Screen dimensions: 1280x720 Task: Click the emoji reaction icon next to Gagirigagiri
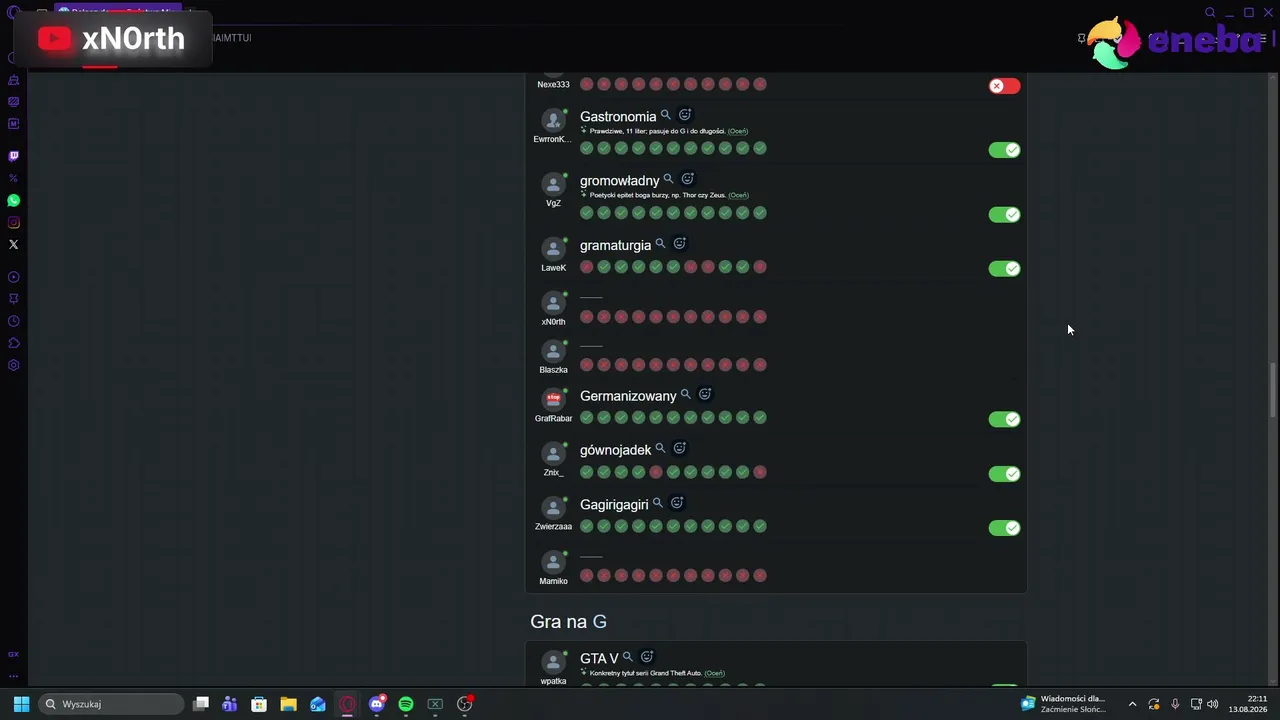click(677, 503)
